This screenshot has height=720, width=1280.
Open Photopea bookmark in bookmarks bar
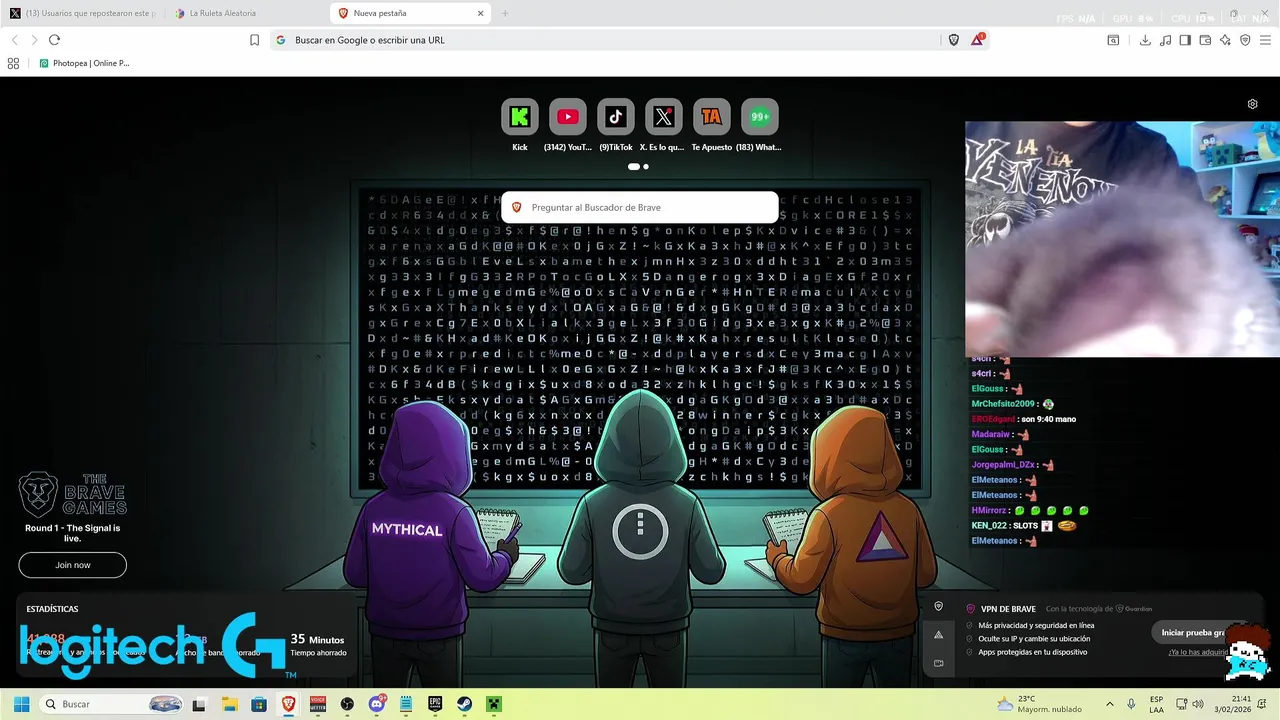point(84,63)
